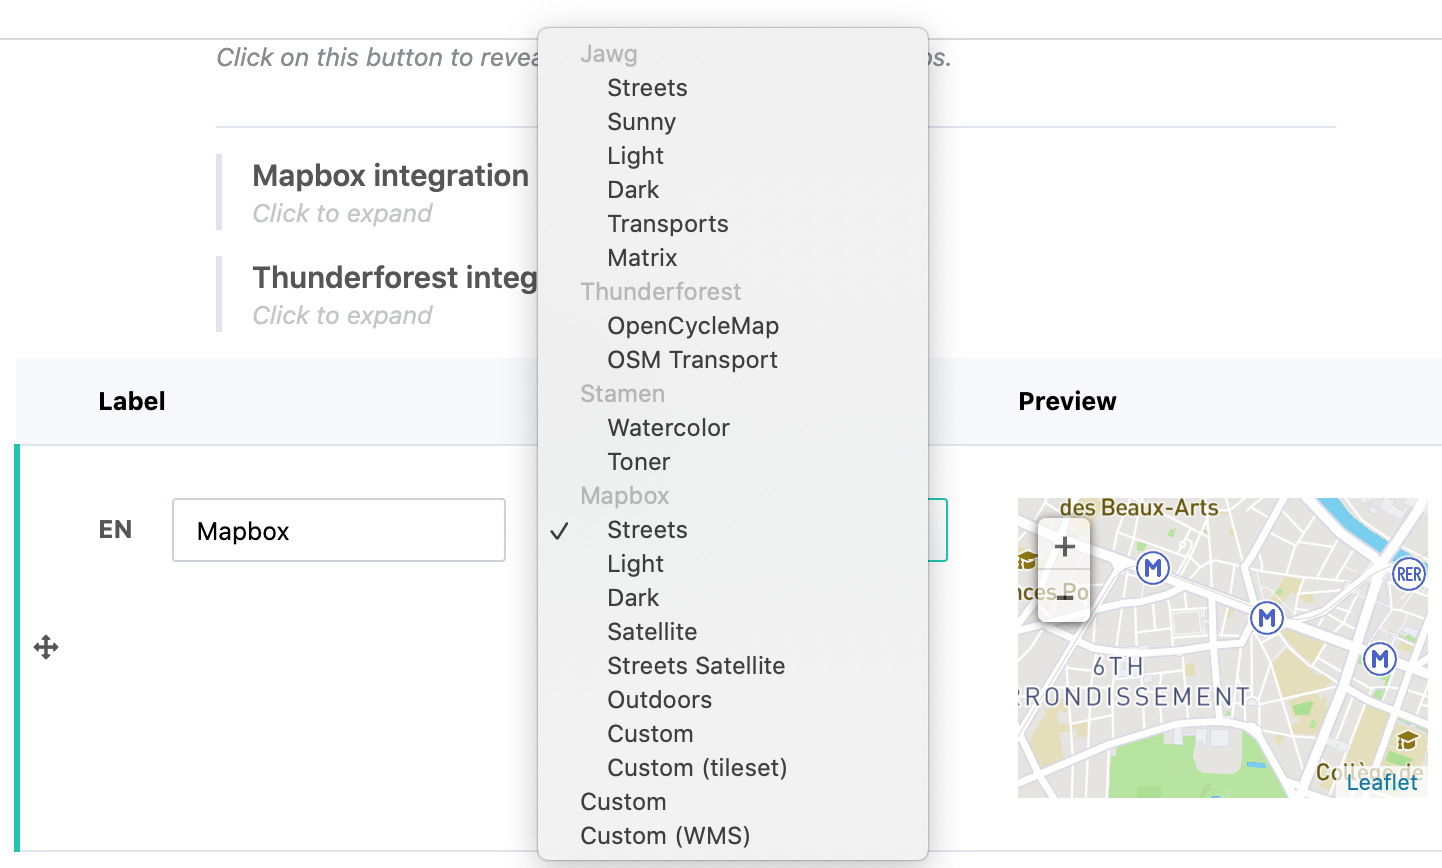Screen dimensions: 1442x868
Task: Choose Stamen Watercolor style
Action: (x=668, y=428)
